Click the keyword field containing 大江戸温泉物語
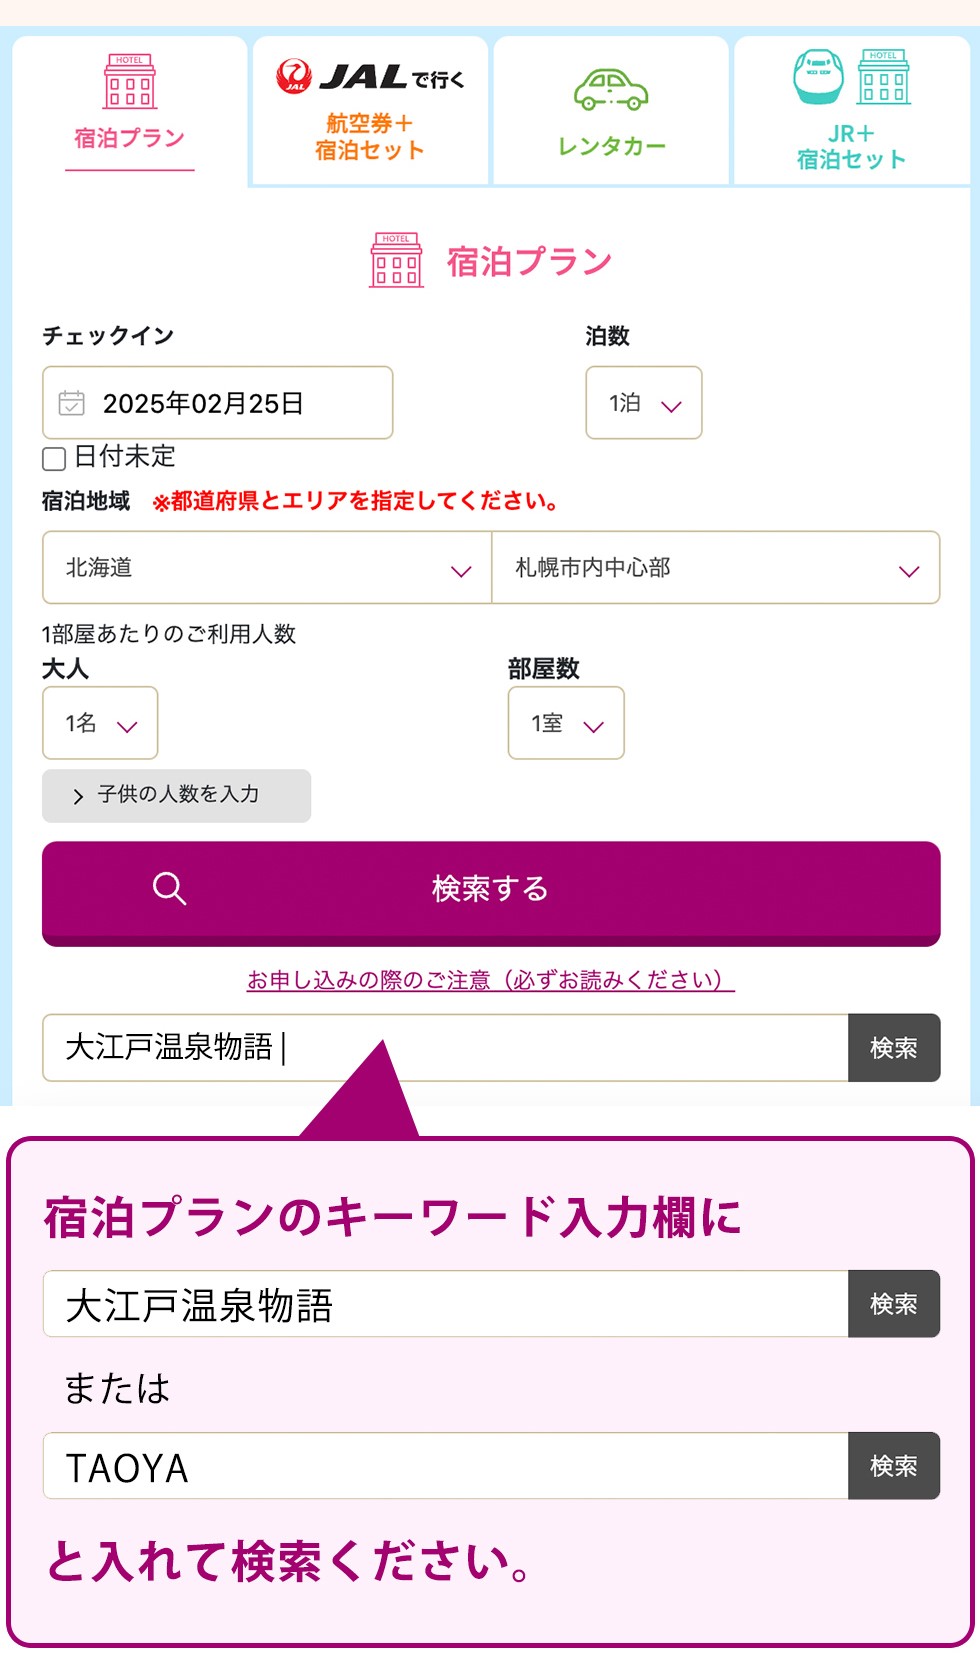The image size is (980, 1676). click(445, 1048)
